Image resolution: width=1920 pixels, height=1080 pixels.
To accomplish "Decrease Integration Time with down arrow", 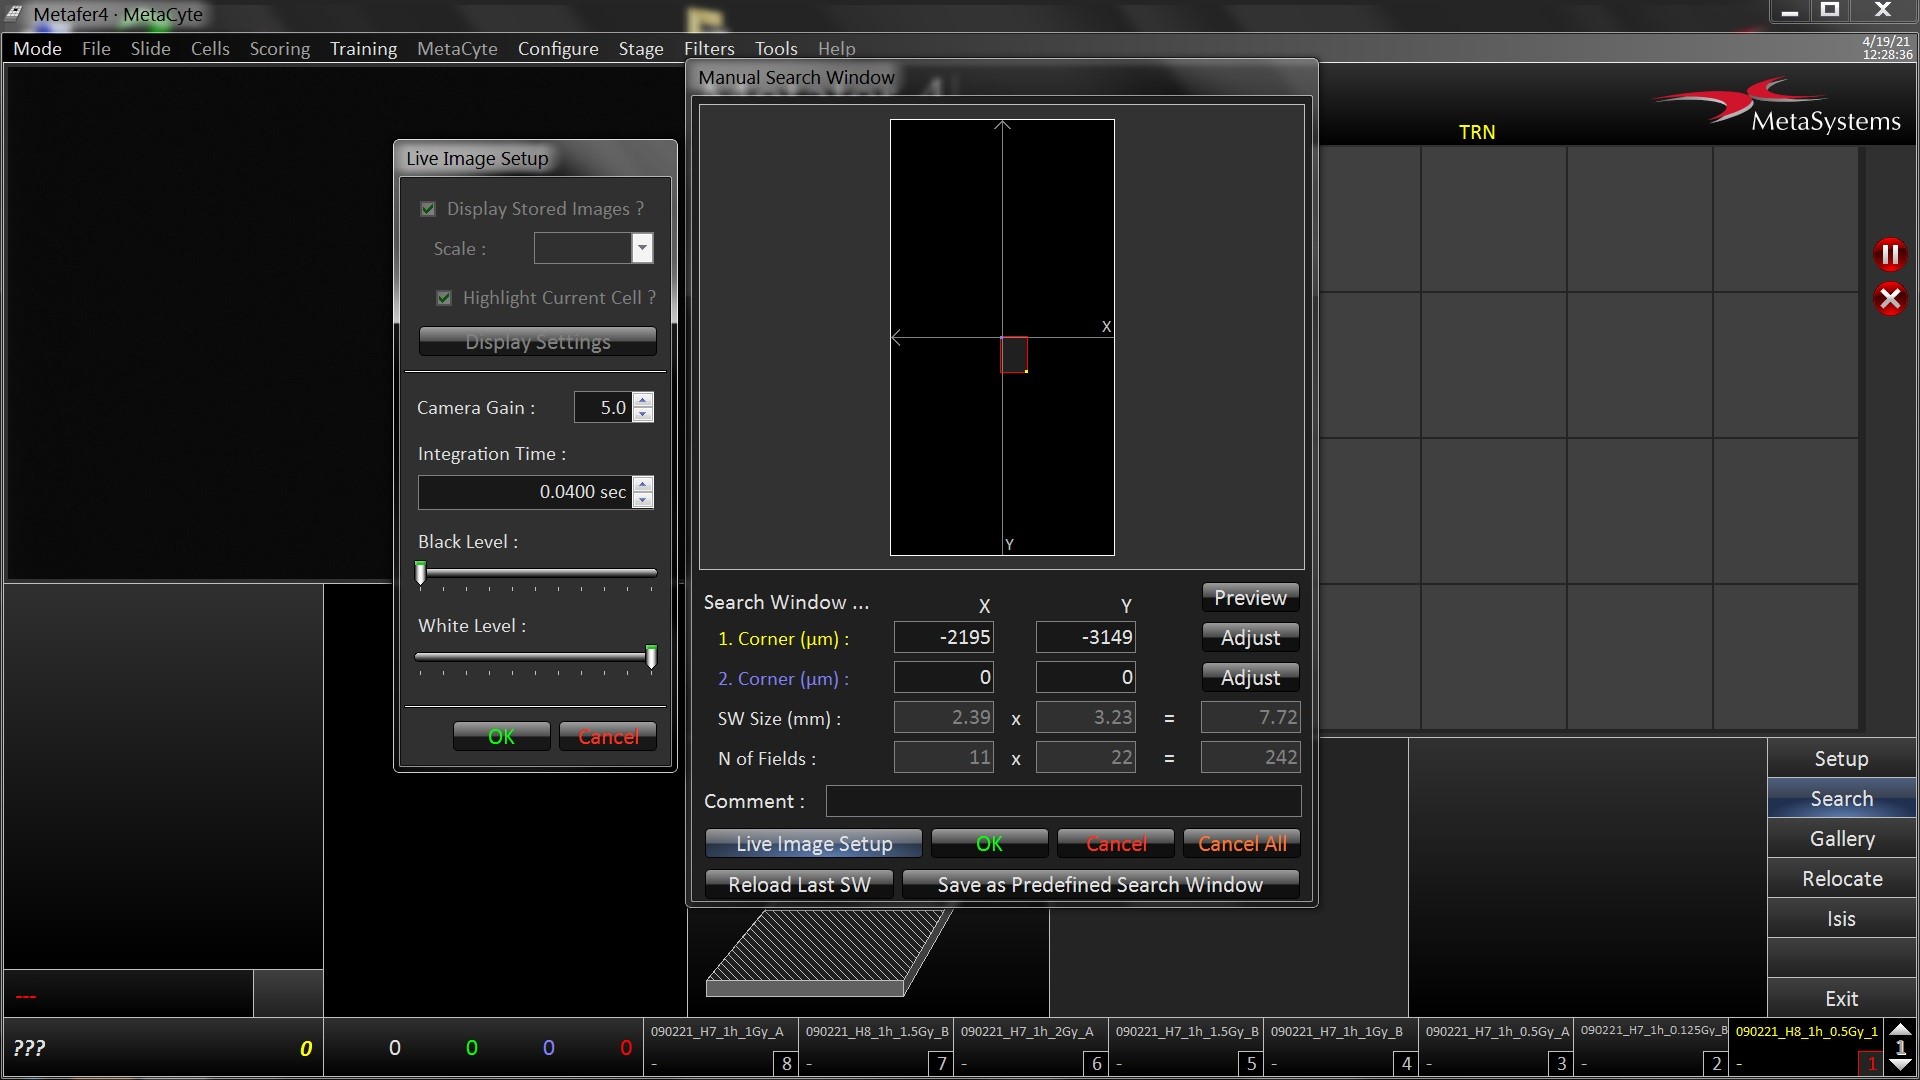I will (644, 500).
